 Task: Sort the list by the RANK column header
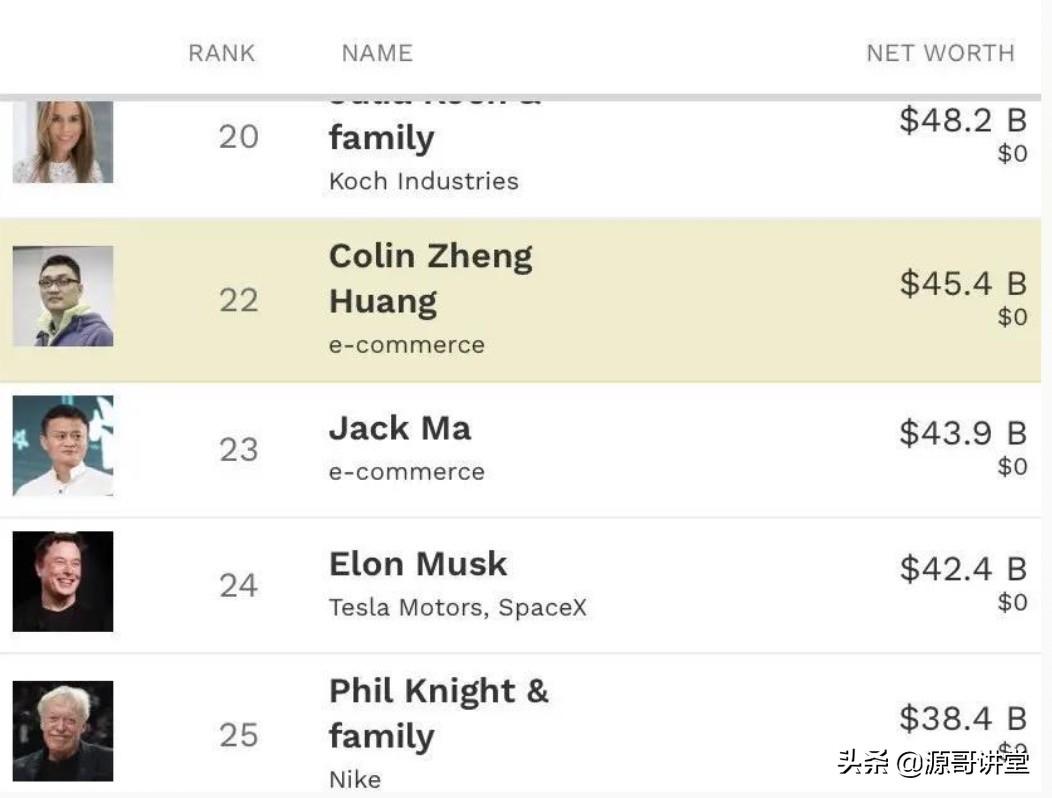point(221,53)
